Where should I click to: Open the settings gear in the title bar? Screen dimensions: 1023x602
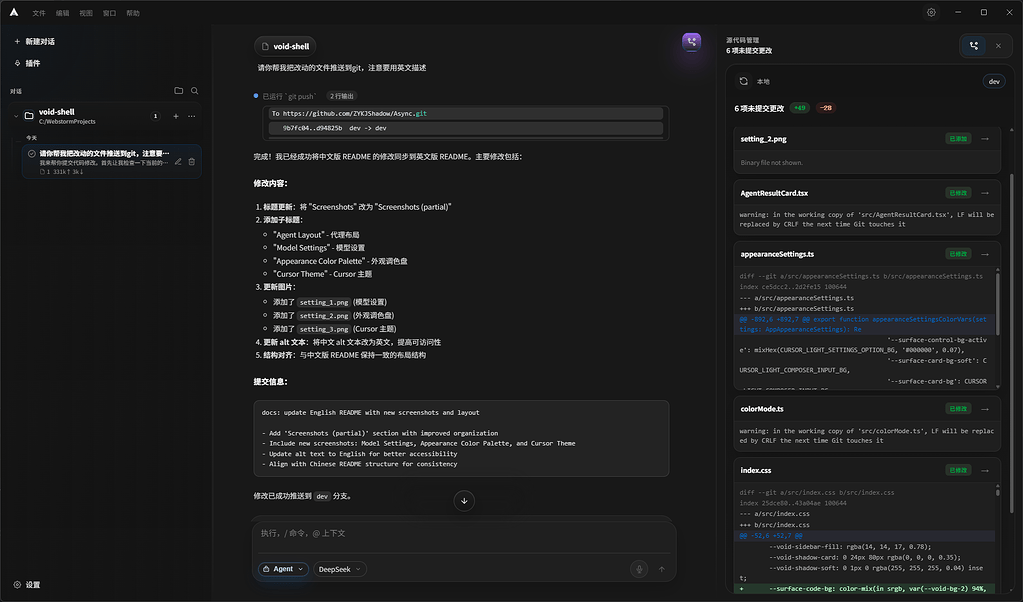[x=931, y=12]
